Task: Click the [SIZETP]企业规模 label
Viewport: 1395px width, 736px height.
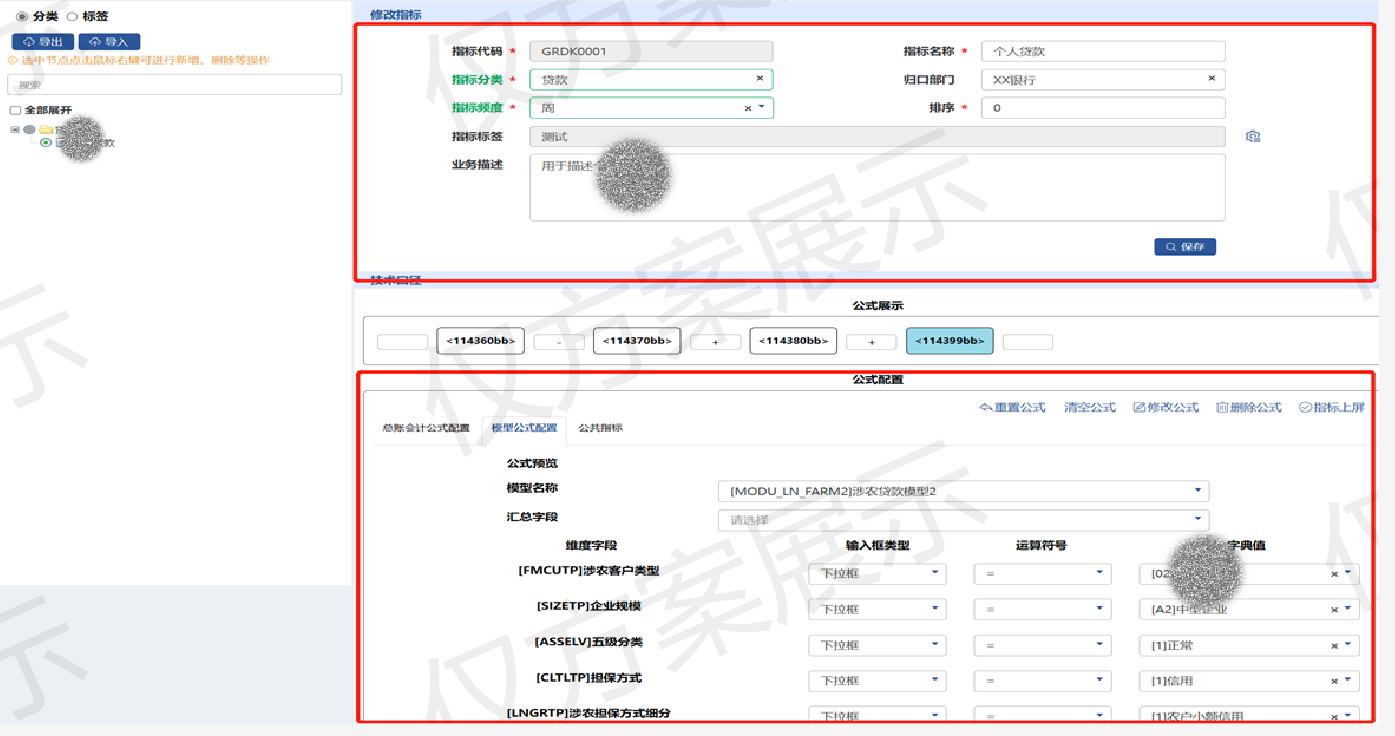Action: (589, 606)
